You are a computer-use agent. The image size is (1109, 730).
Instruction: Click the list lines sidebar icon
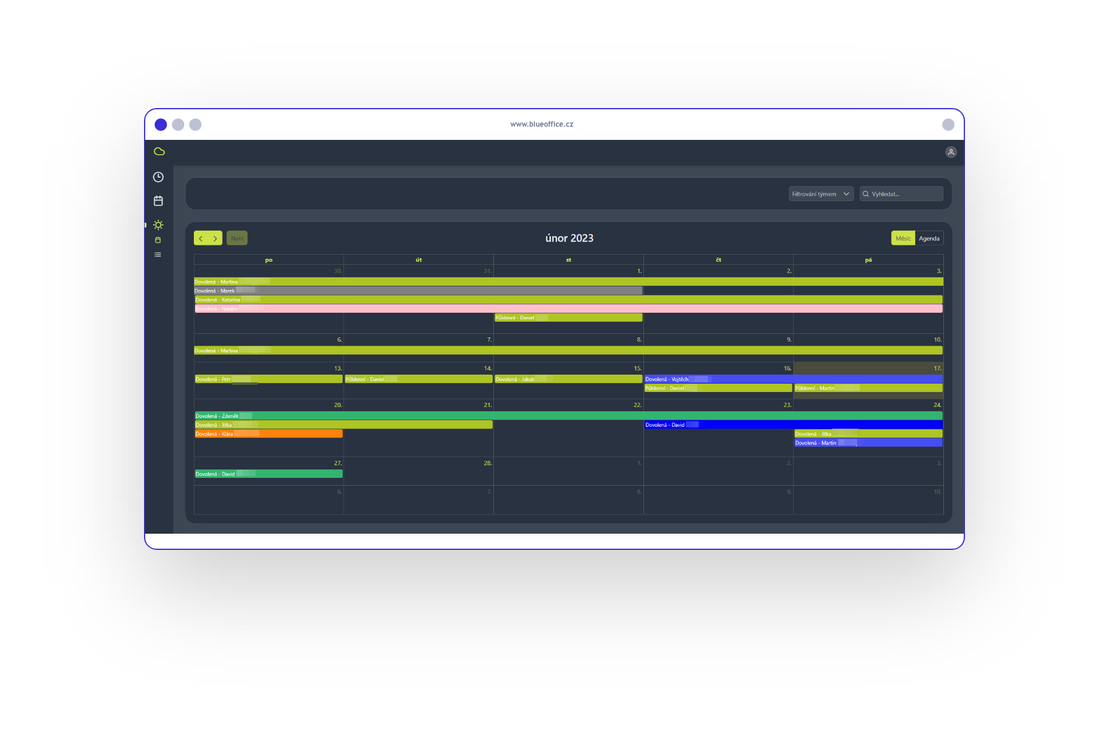pyautogui.click(x=158, y=255)
